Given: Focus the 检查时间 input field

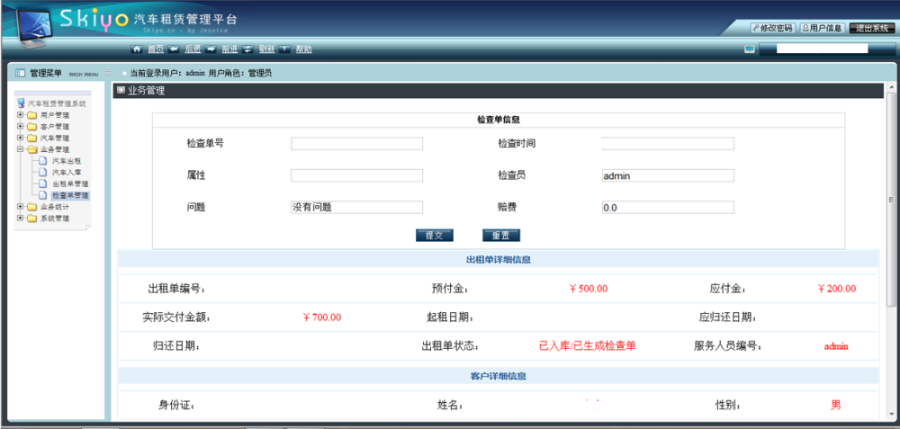Looking at the screenshot, I should pos(668,144).
